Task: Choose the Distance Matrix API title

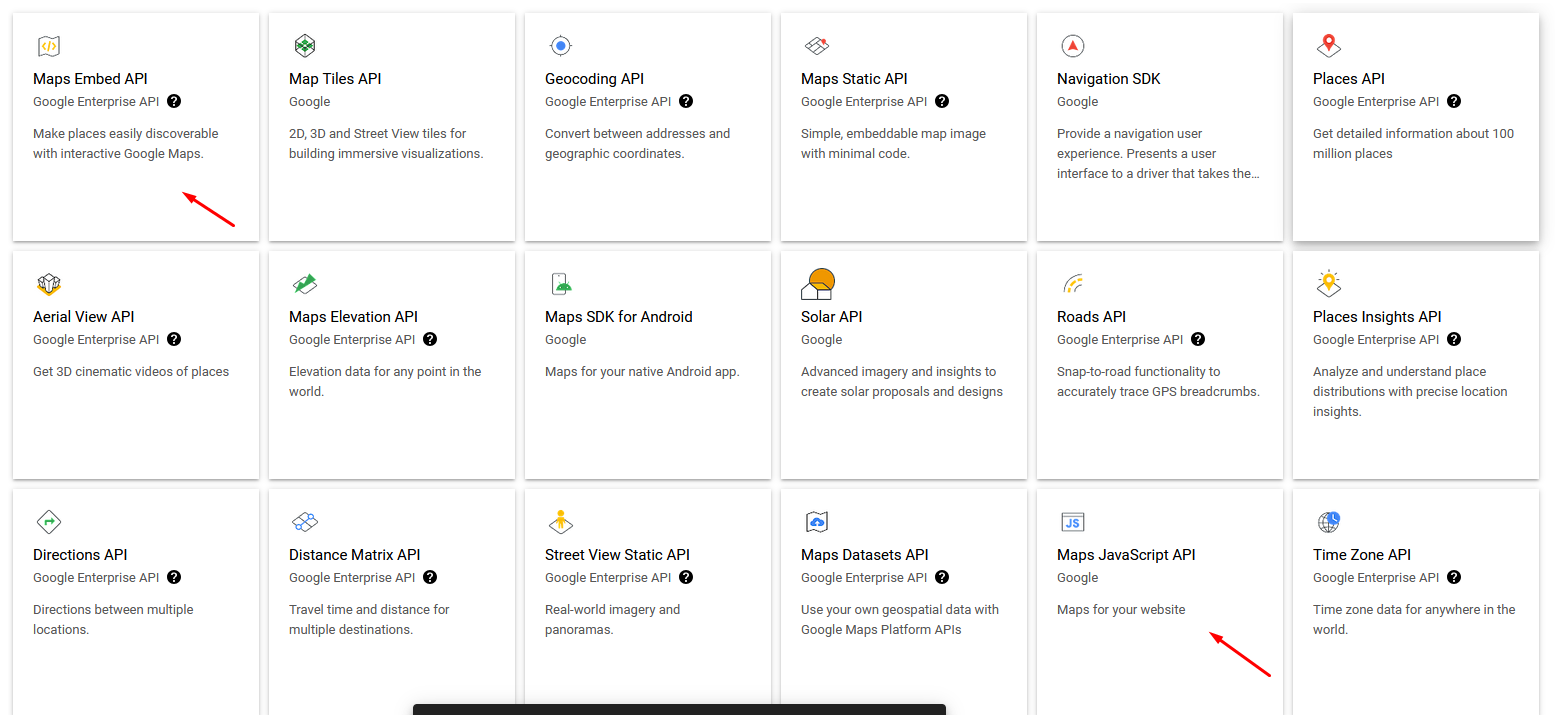Action: tap(354, 555)
